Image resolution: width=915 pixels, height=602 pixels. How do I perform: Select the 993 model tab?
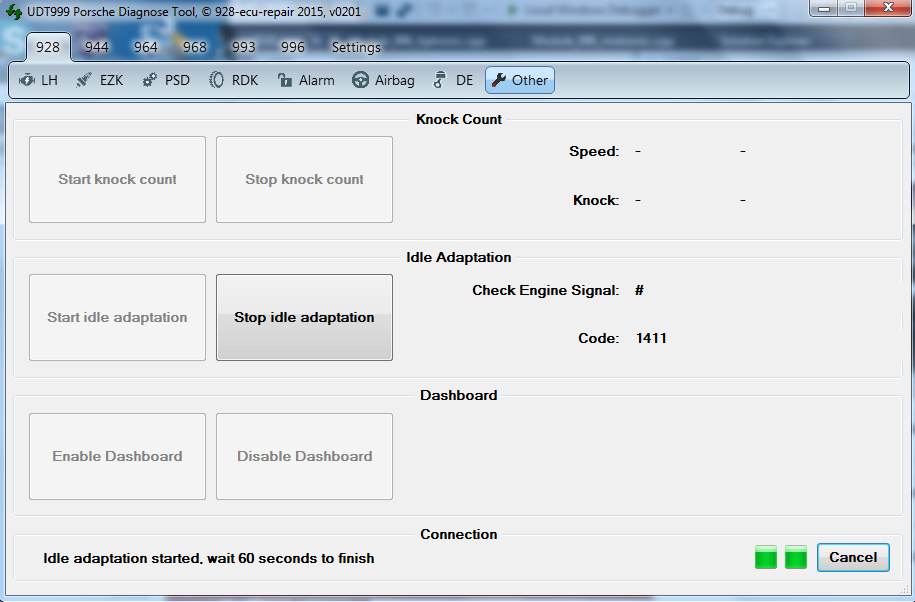click(244, 47)
